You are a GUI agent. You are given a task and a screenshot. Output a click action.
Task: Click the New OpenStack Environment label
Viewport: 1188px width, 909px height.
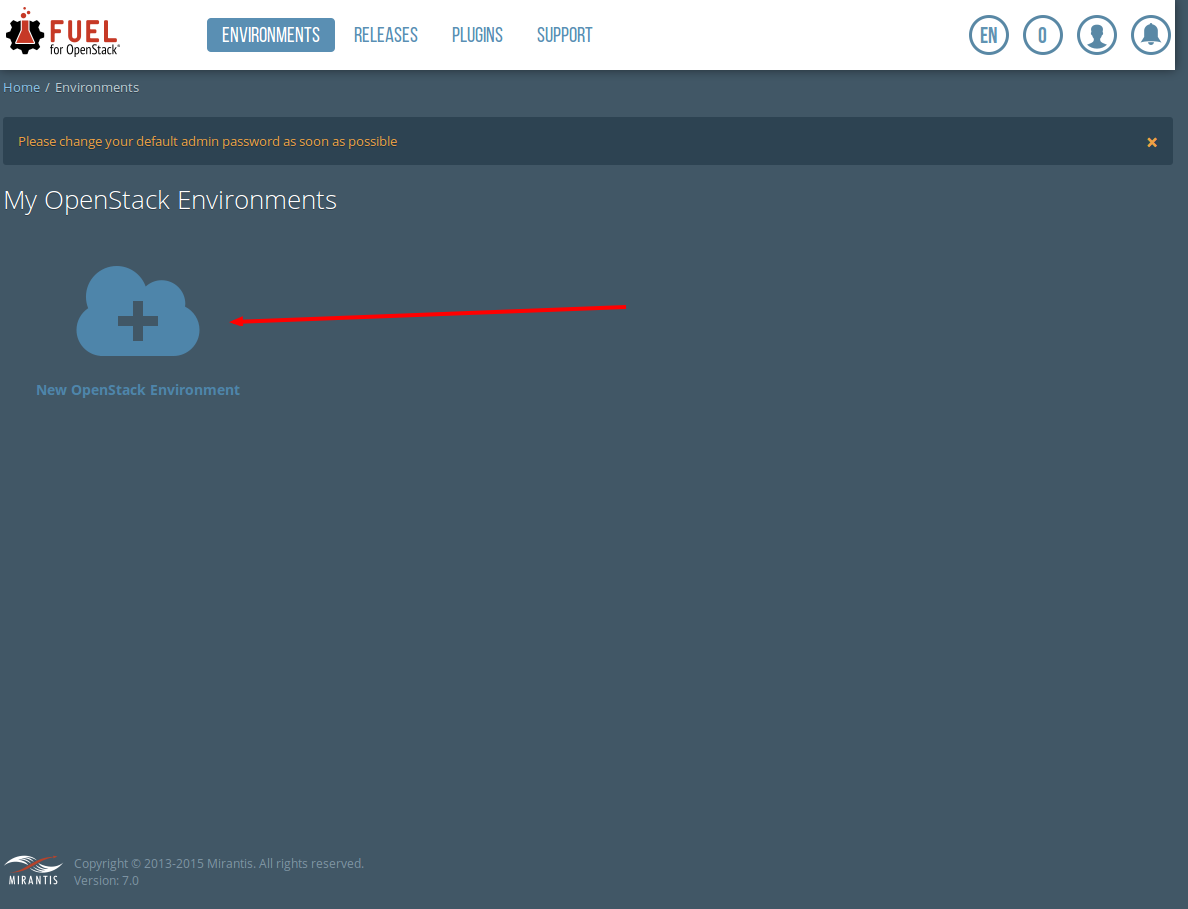138,389
